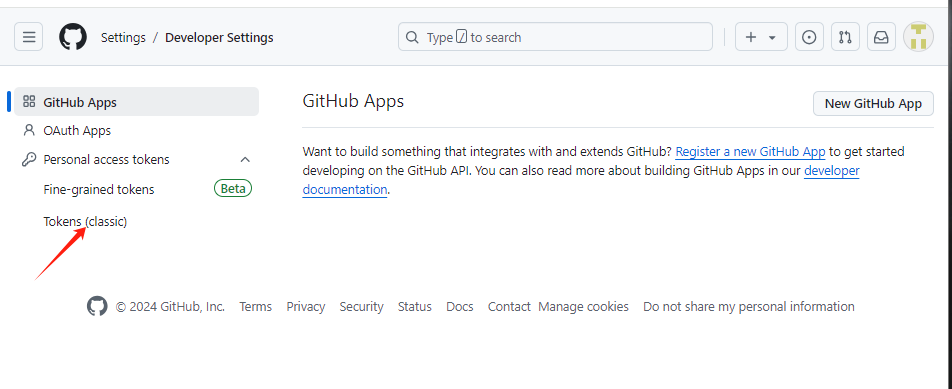Viewport: 952px width, 389px height.
Task: Open the Issues icon in header
Action: point(809,37)
